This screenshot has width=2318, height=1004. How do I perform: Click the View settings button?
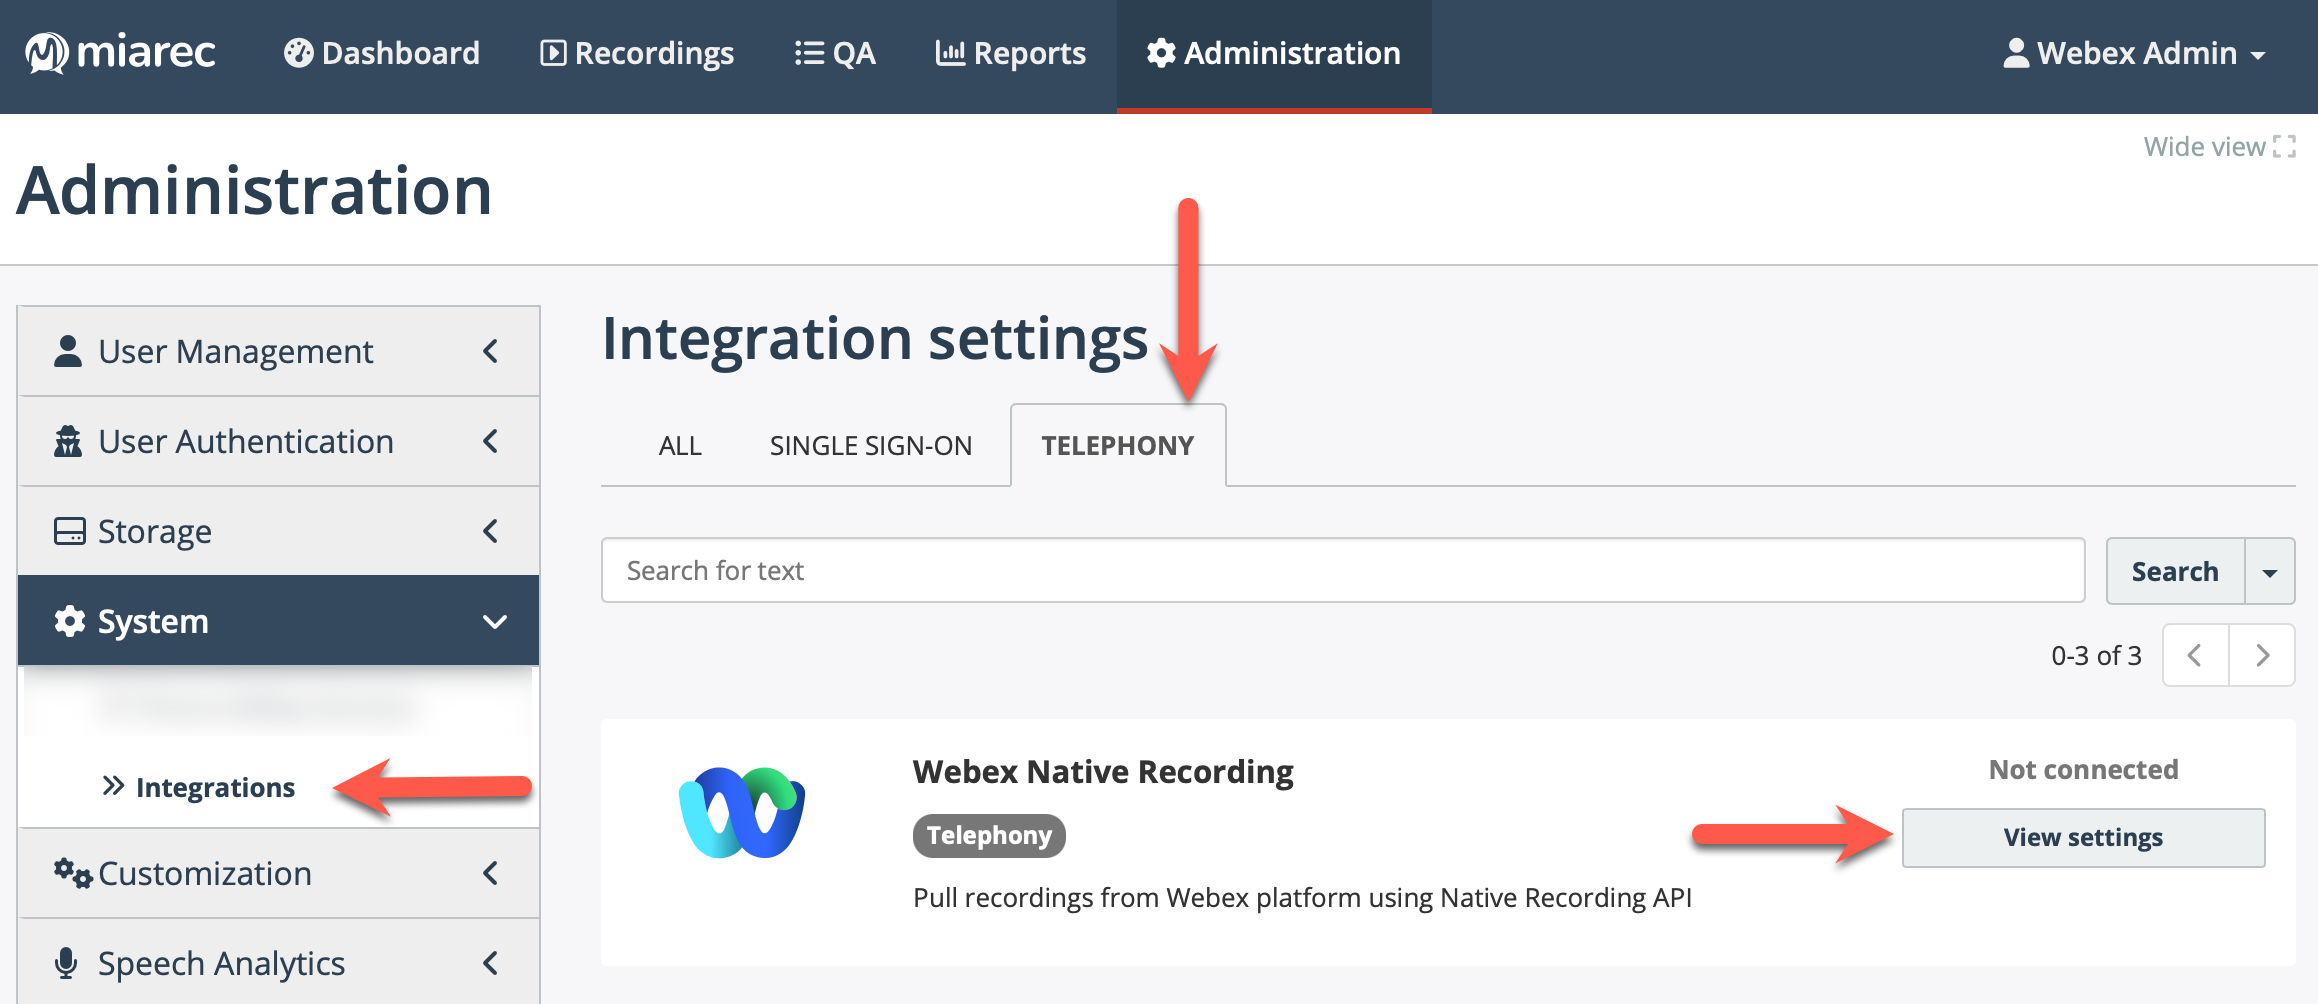[2083, 837]
